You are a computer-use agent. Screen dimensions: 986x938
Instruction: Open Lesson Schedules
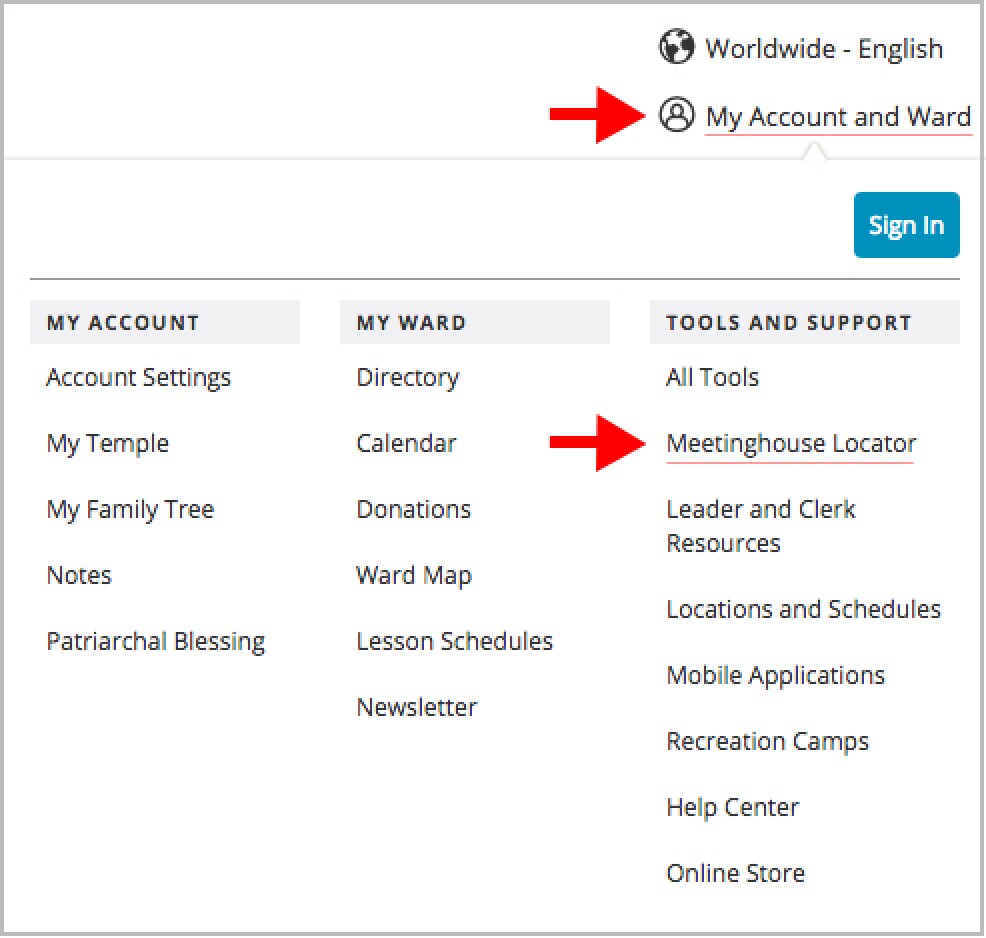pos(454,641)
